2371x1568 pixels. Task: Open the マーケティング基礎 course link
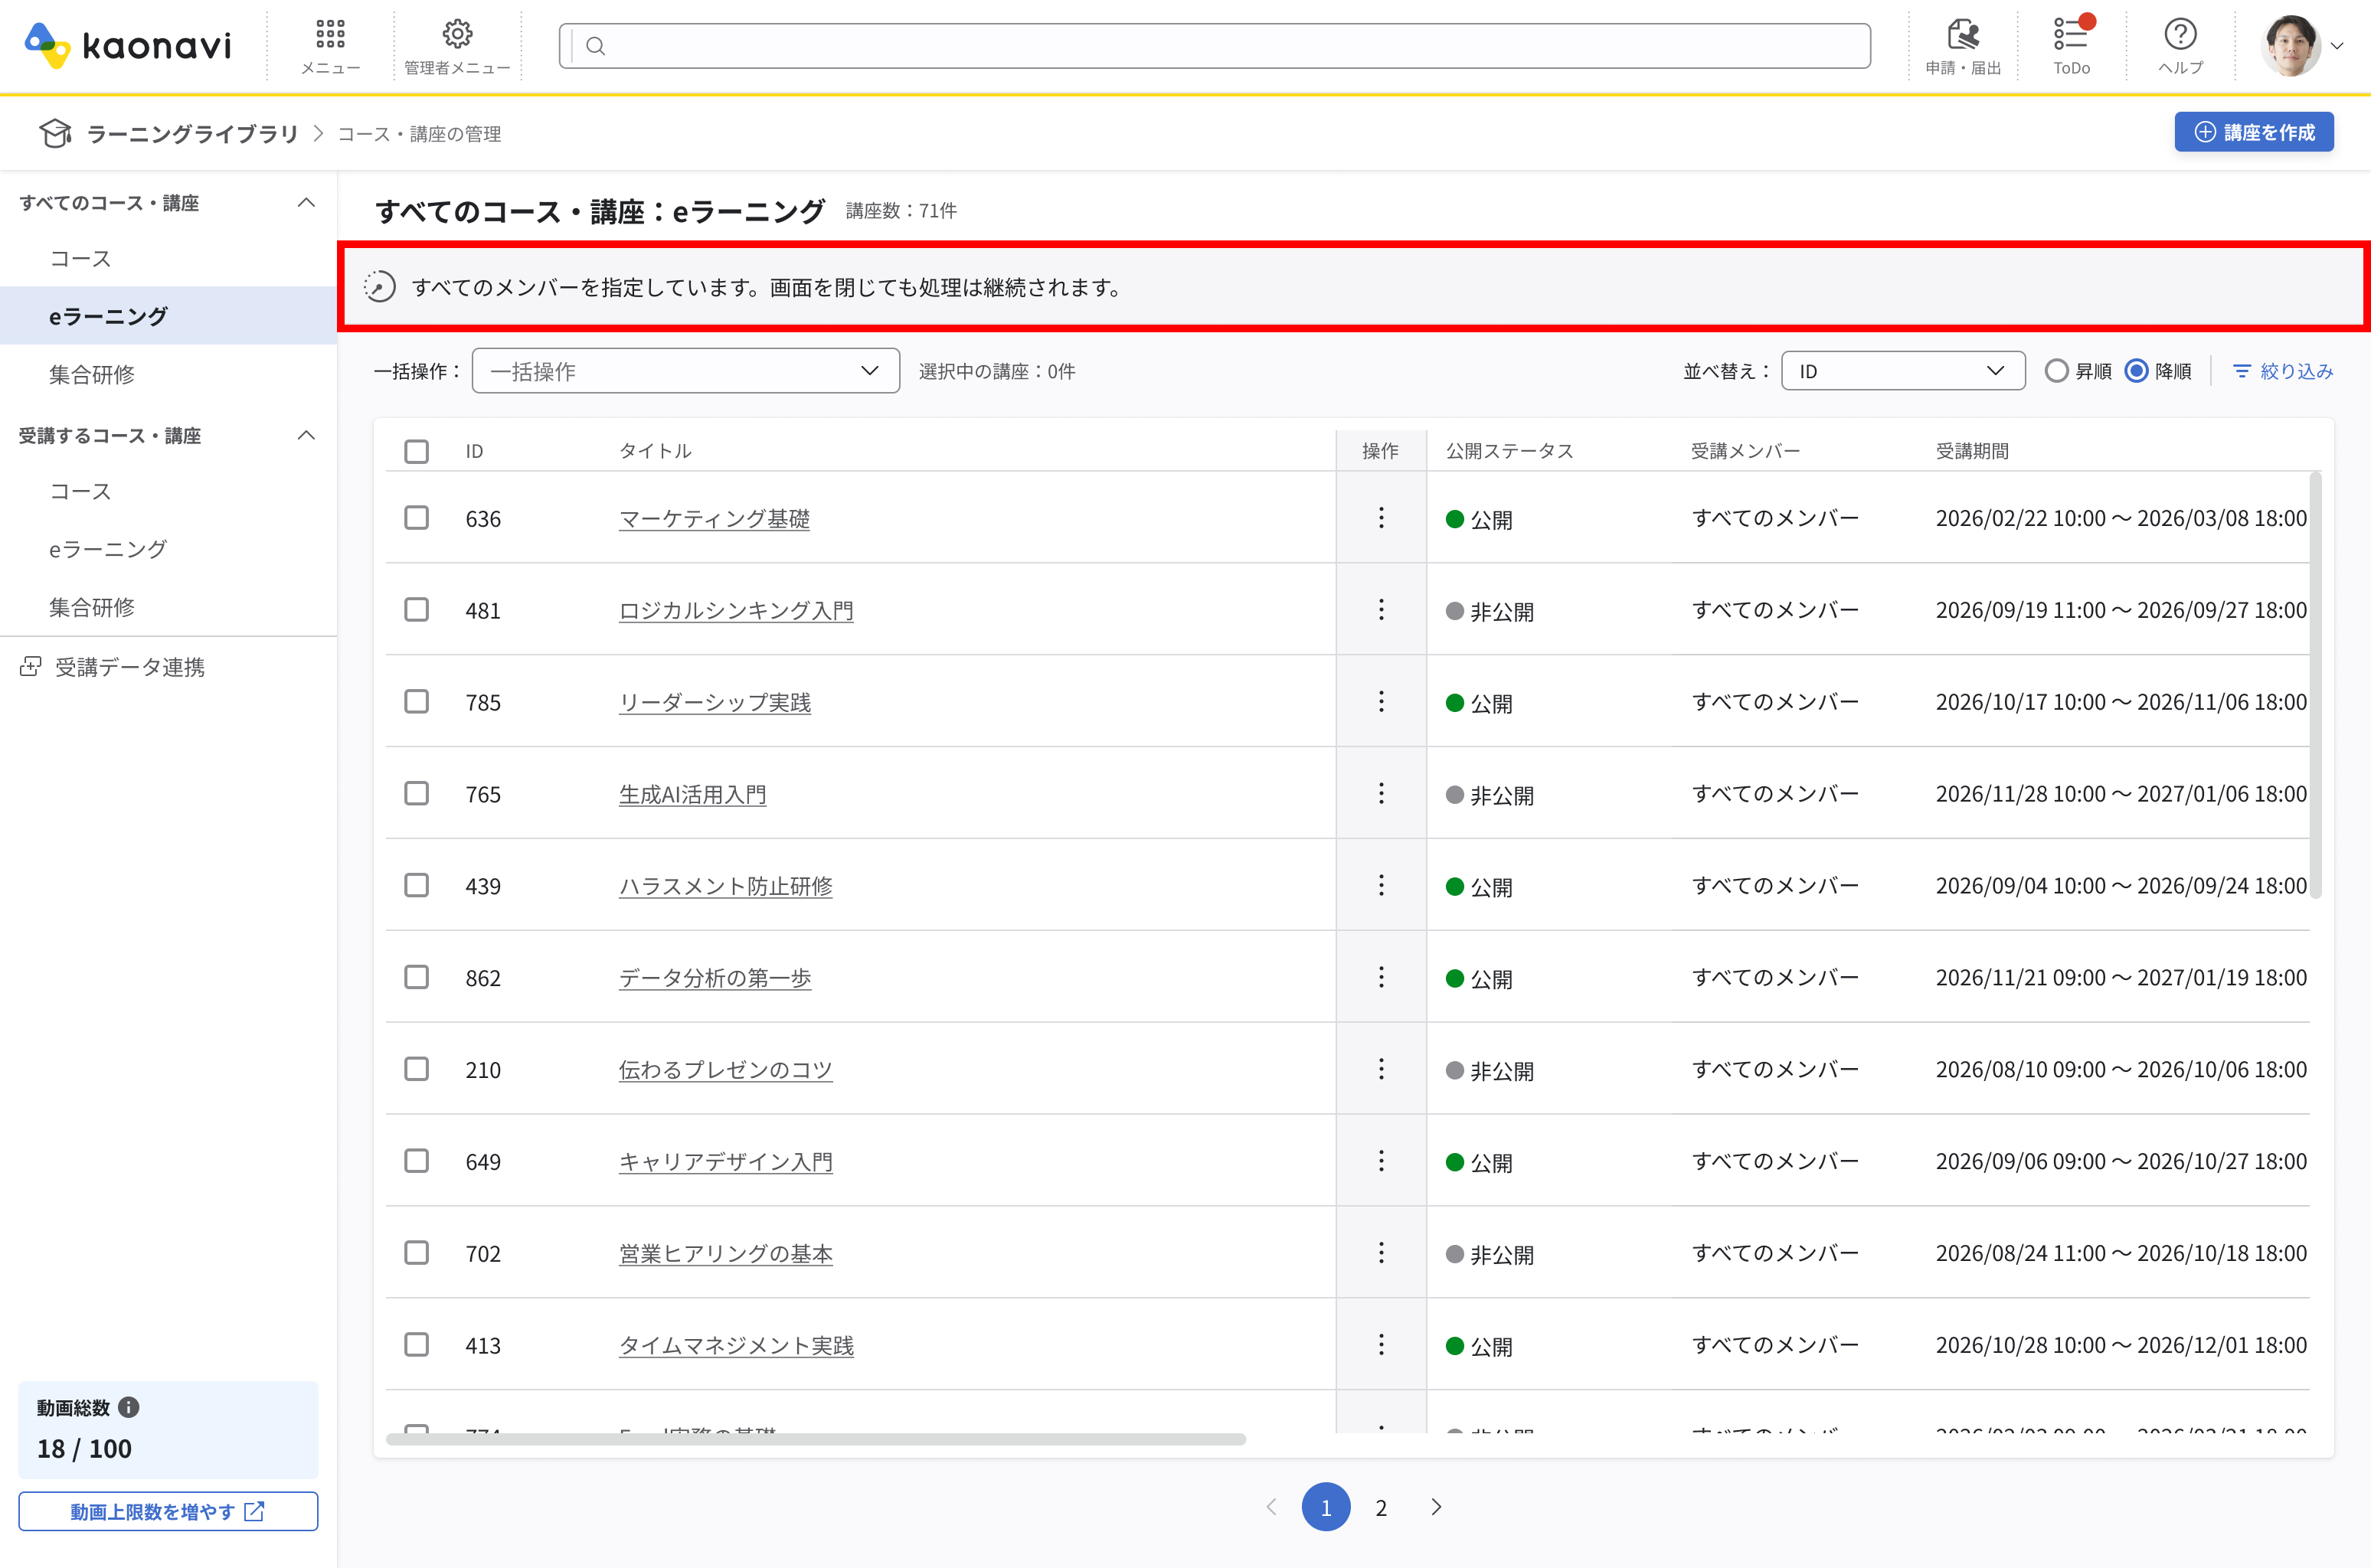[714, 519]
